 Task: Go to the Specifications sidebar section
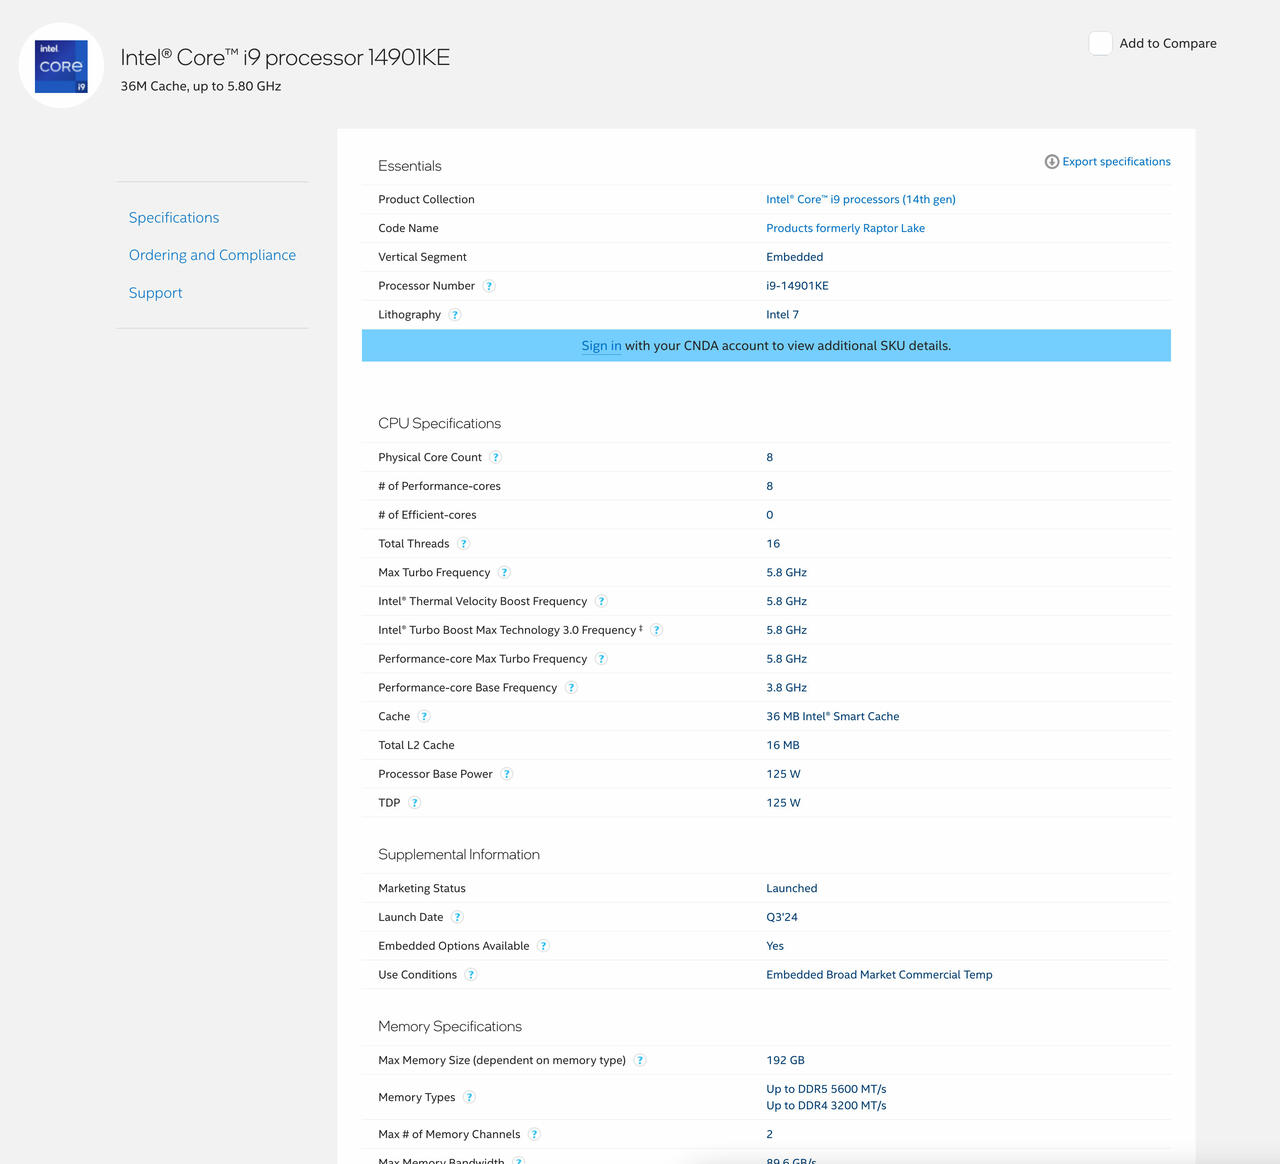pyautogui.click(x=174, y=218)
